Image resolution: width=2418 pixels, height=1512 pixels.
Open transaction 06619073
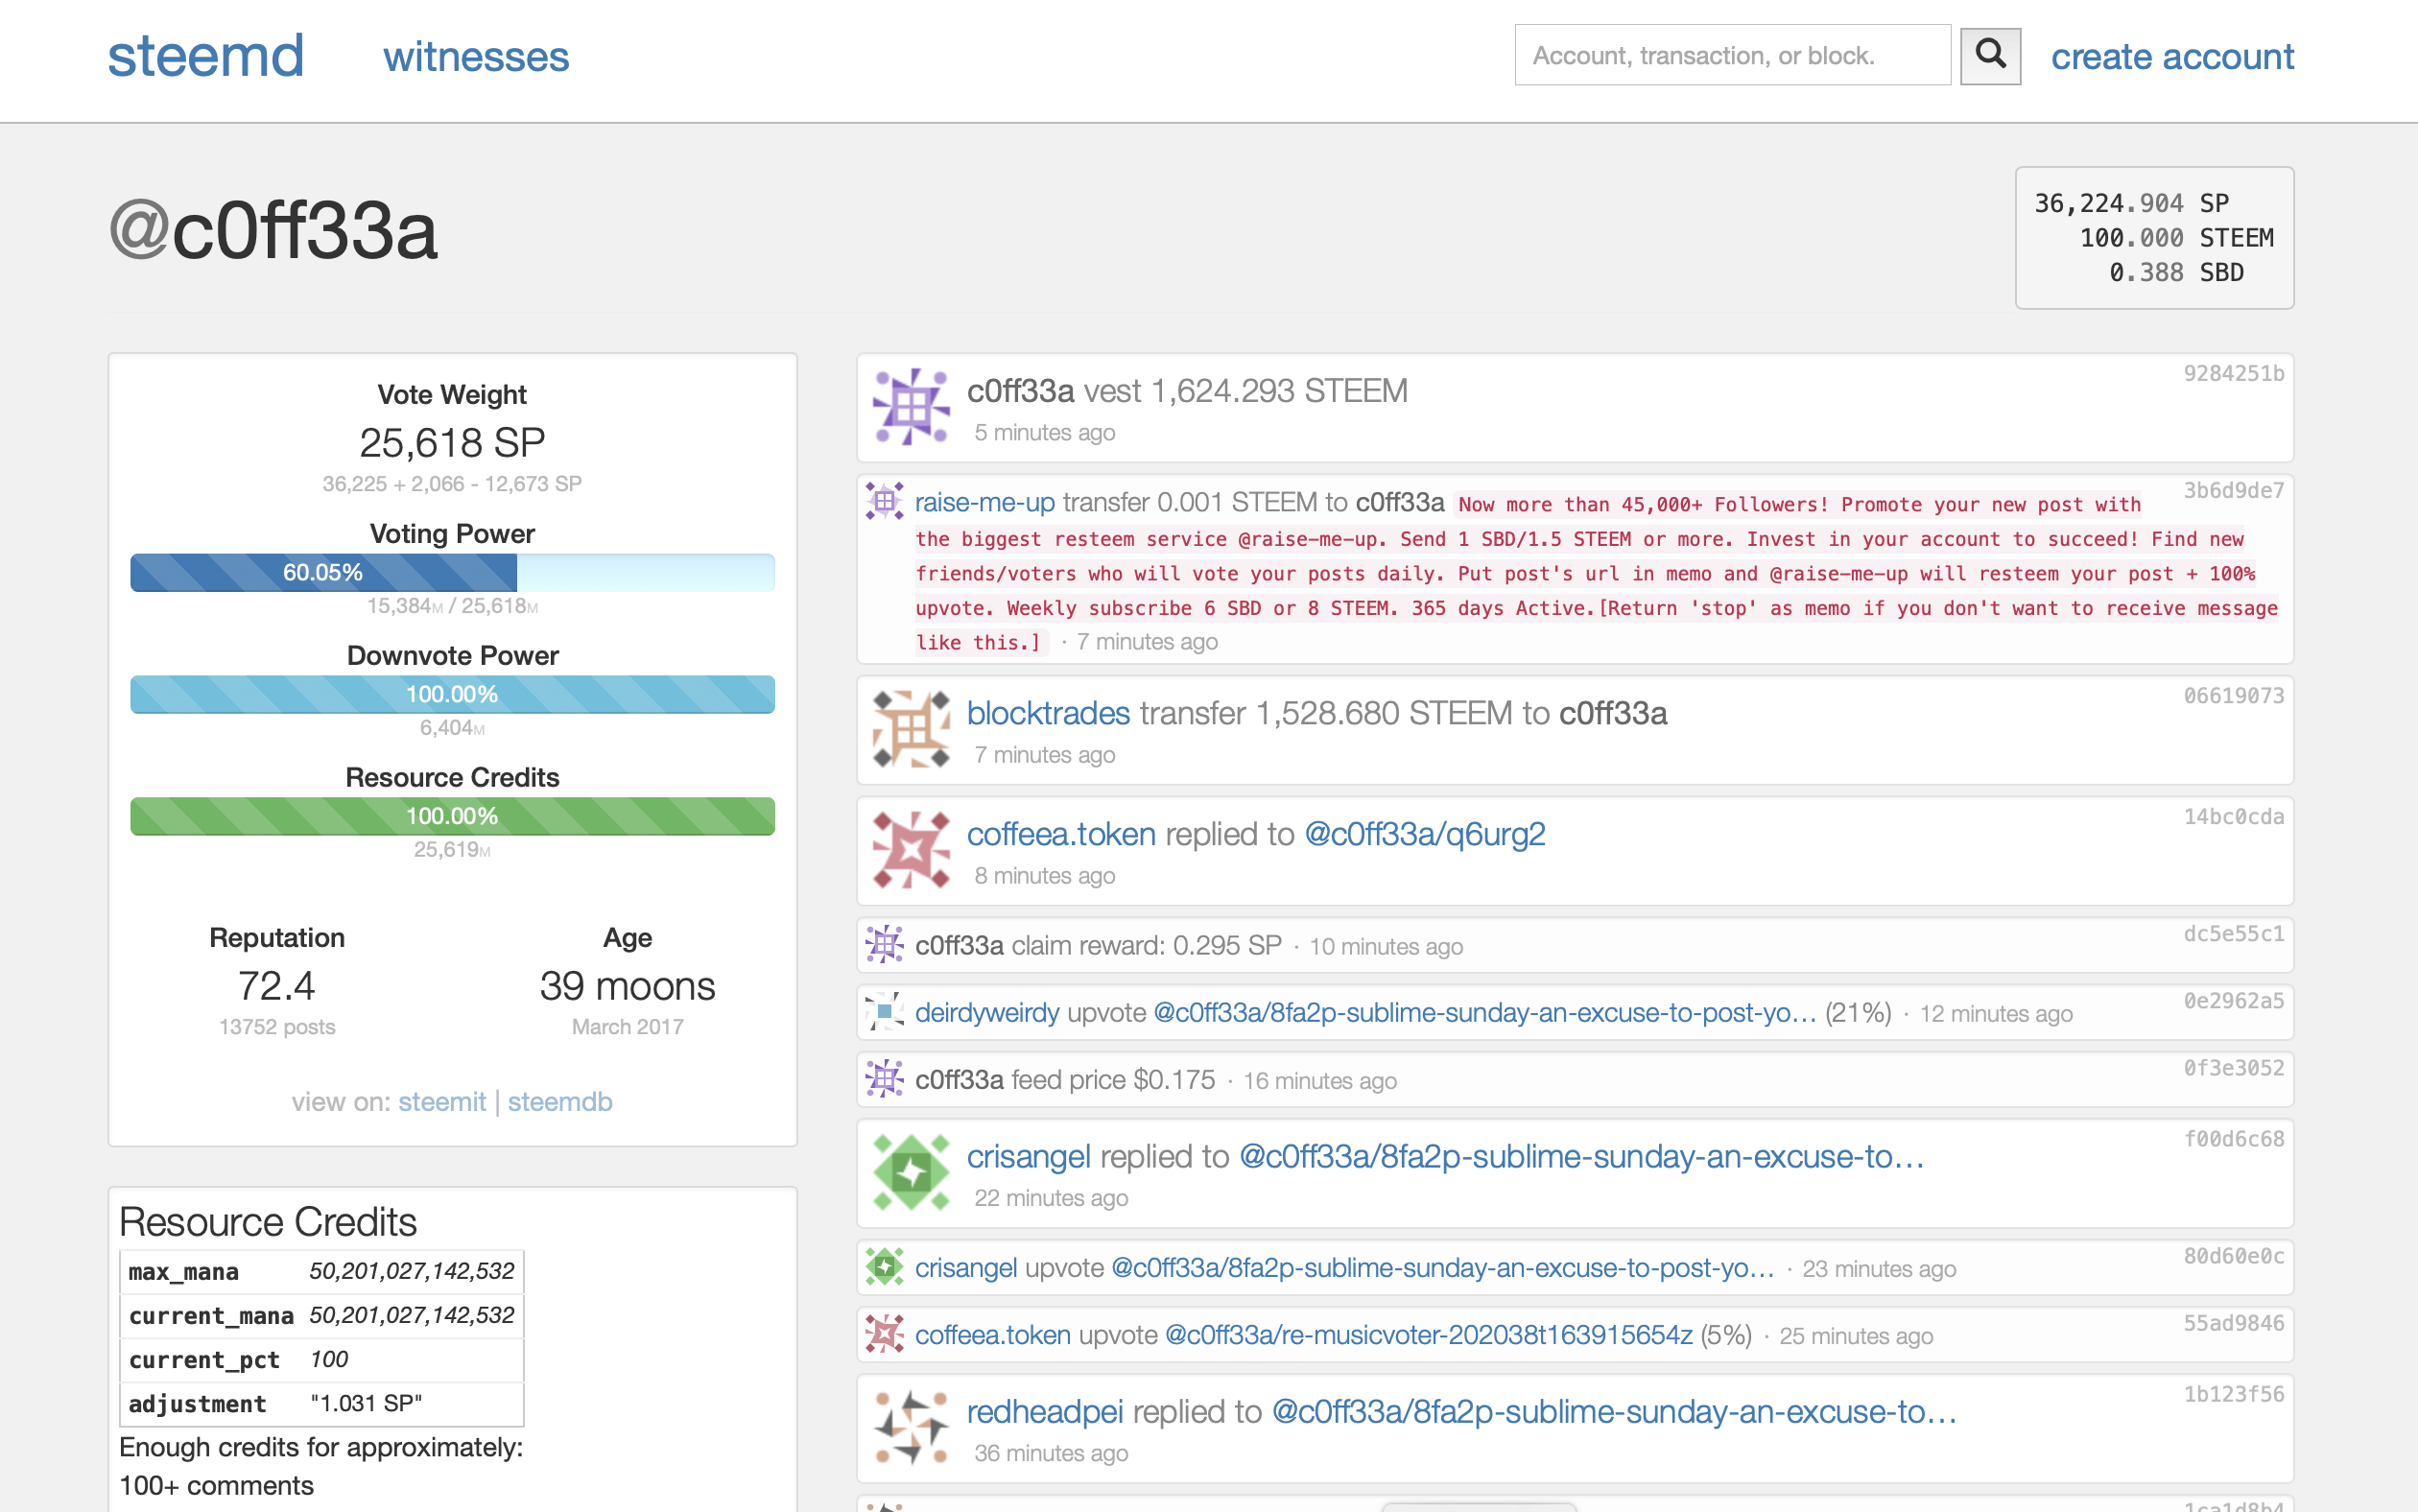[2233, 696]
